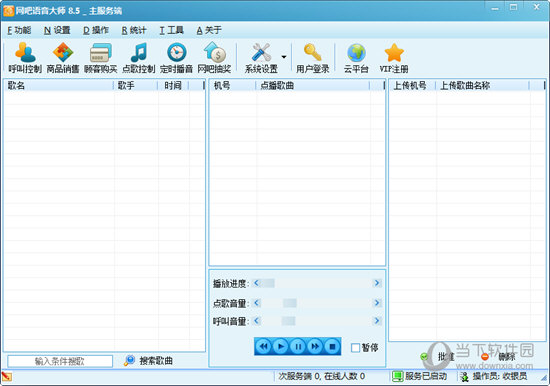Screen dimensions: 550x386
Task: Click the 点歌音量 slider thumb
Action: coord(290,303)
